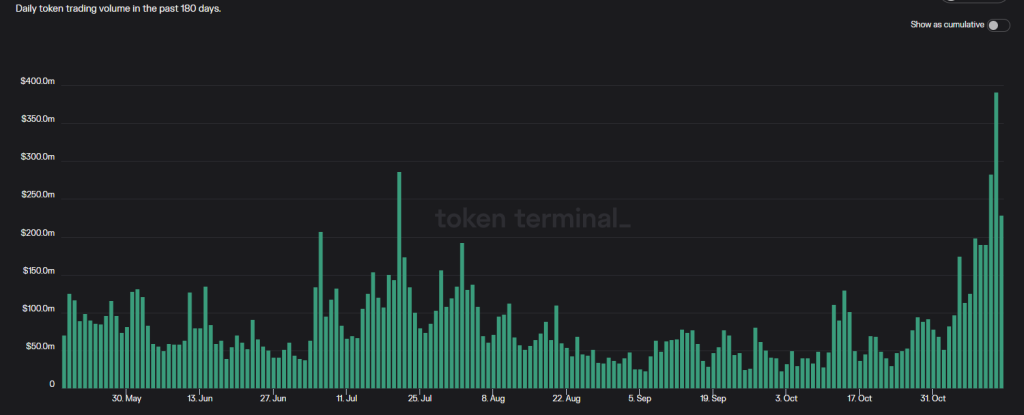Click the 27. Jun date label
This screenshot has width=1024, height=415.
coord(273,398)
